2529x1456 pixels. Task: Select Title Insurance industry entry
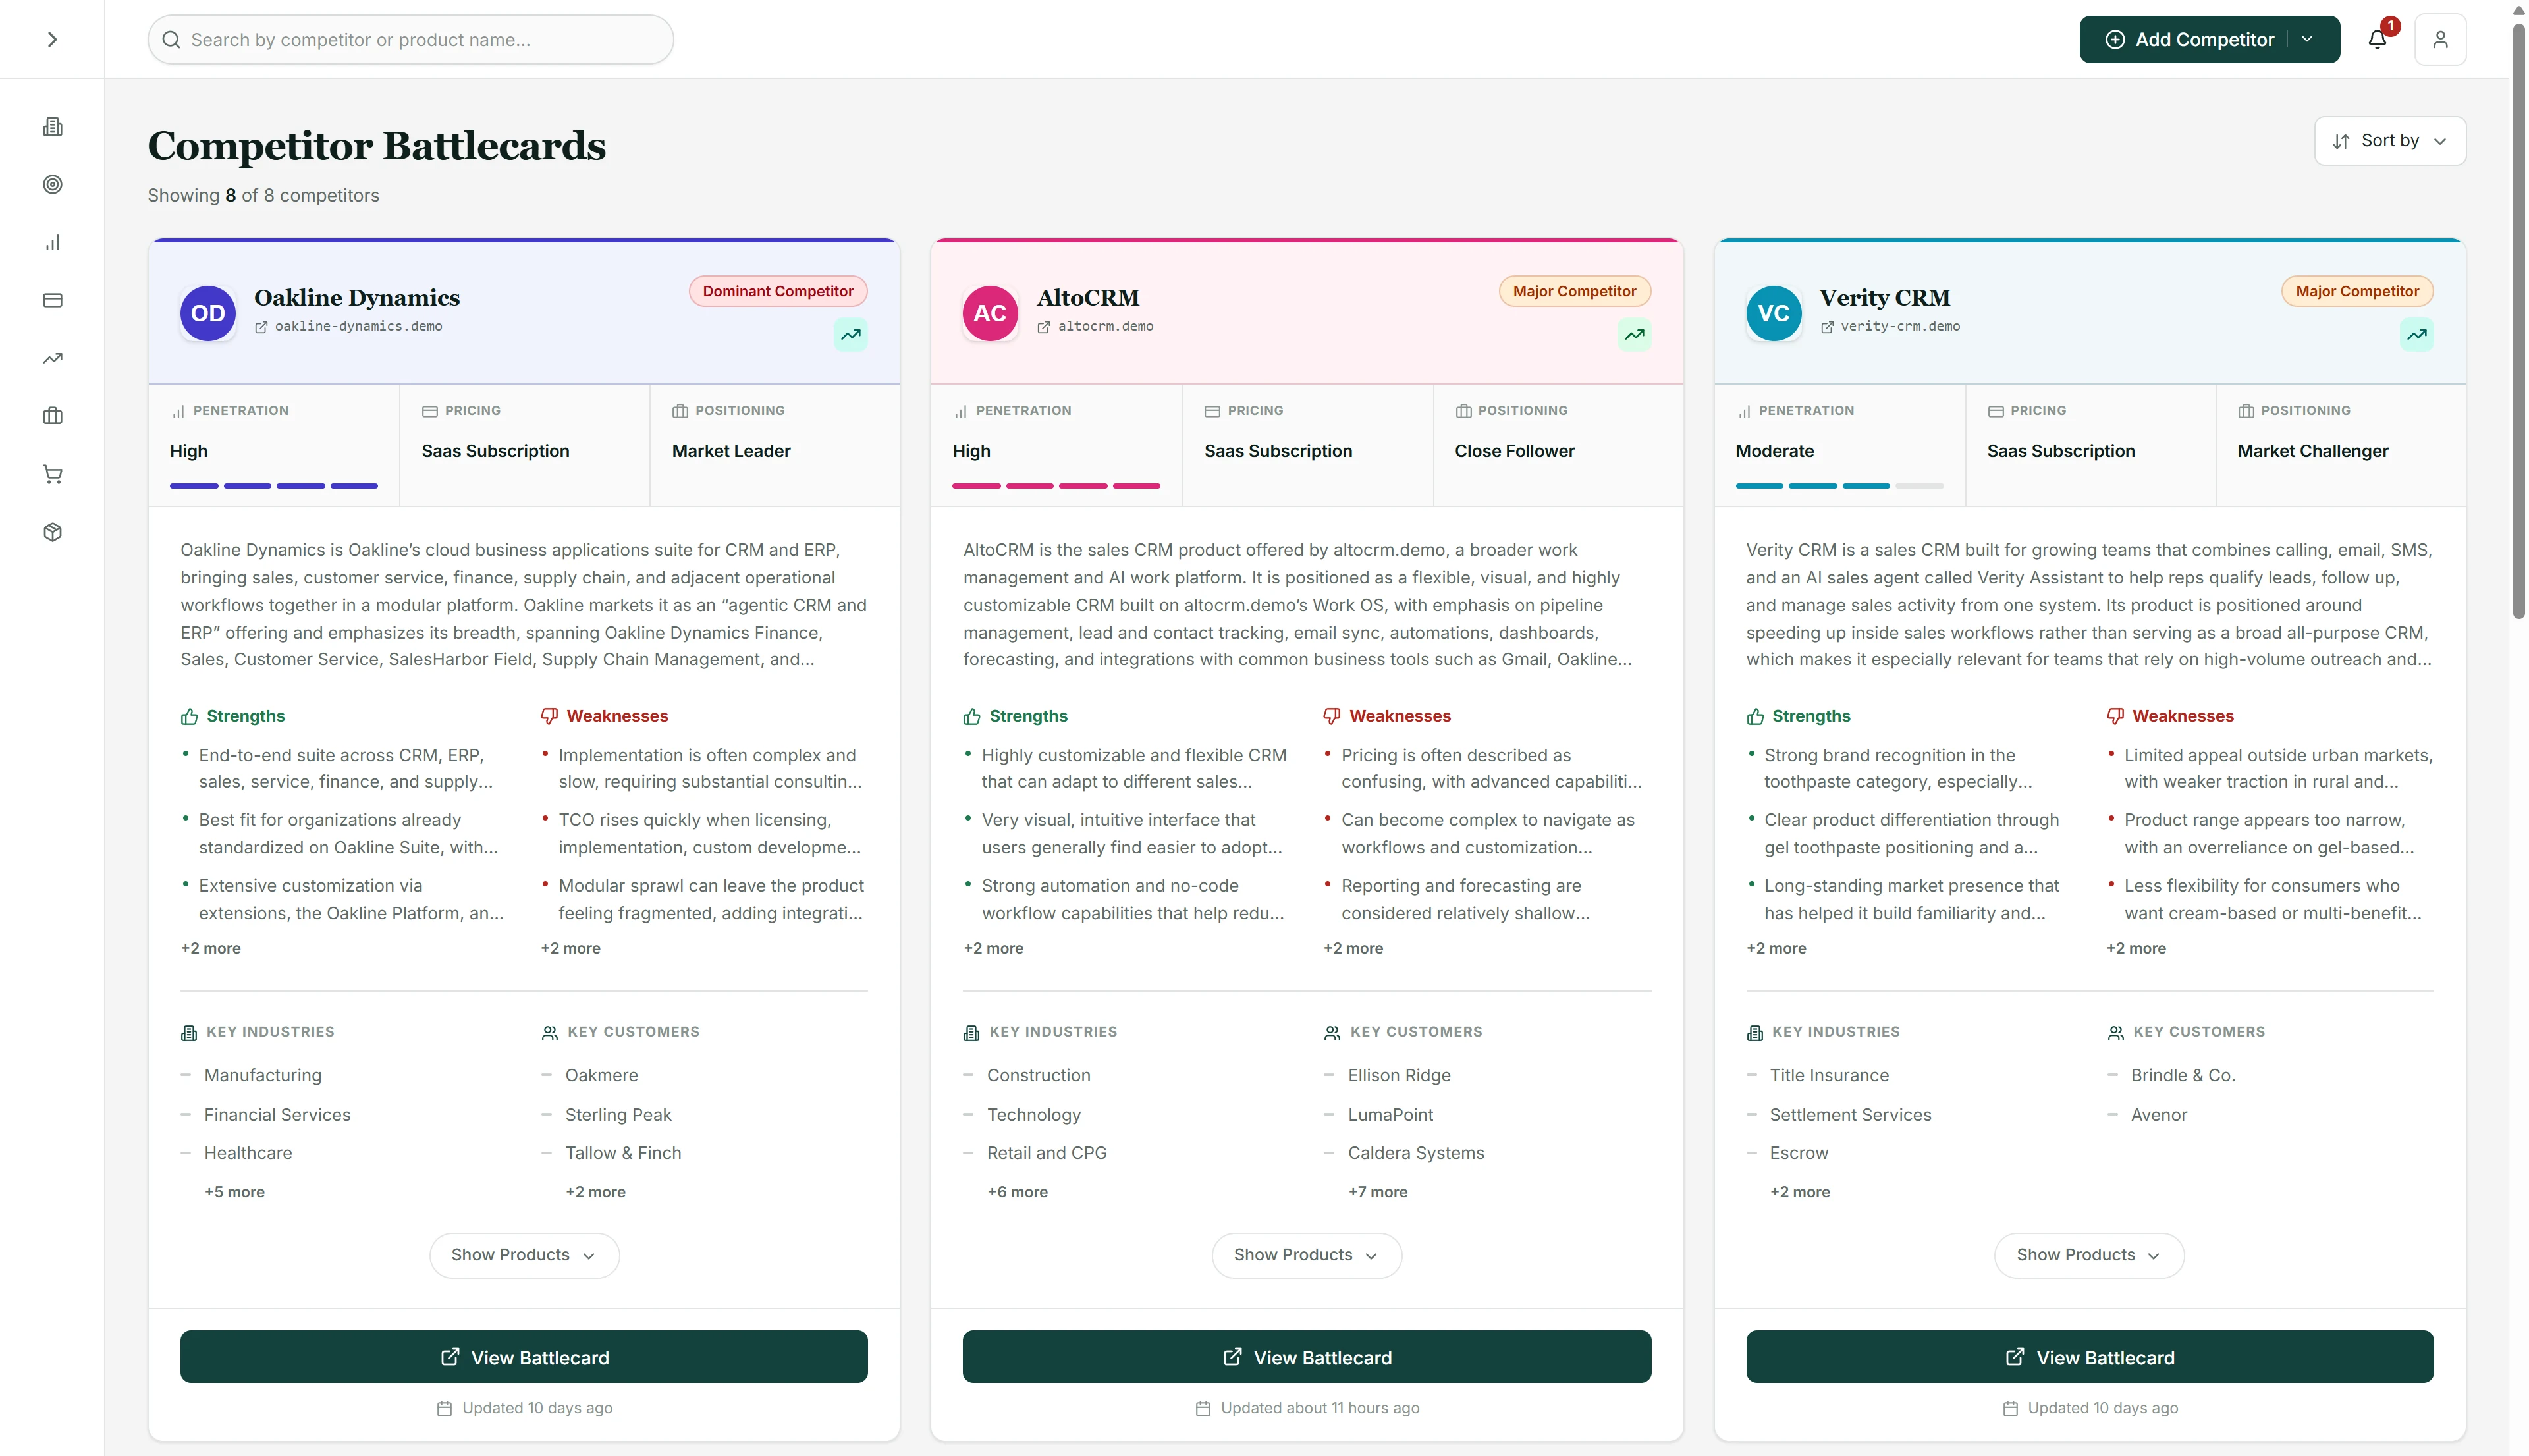pos(1828,1075)
